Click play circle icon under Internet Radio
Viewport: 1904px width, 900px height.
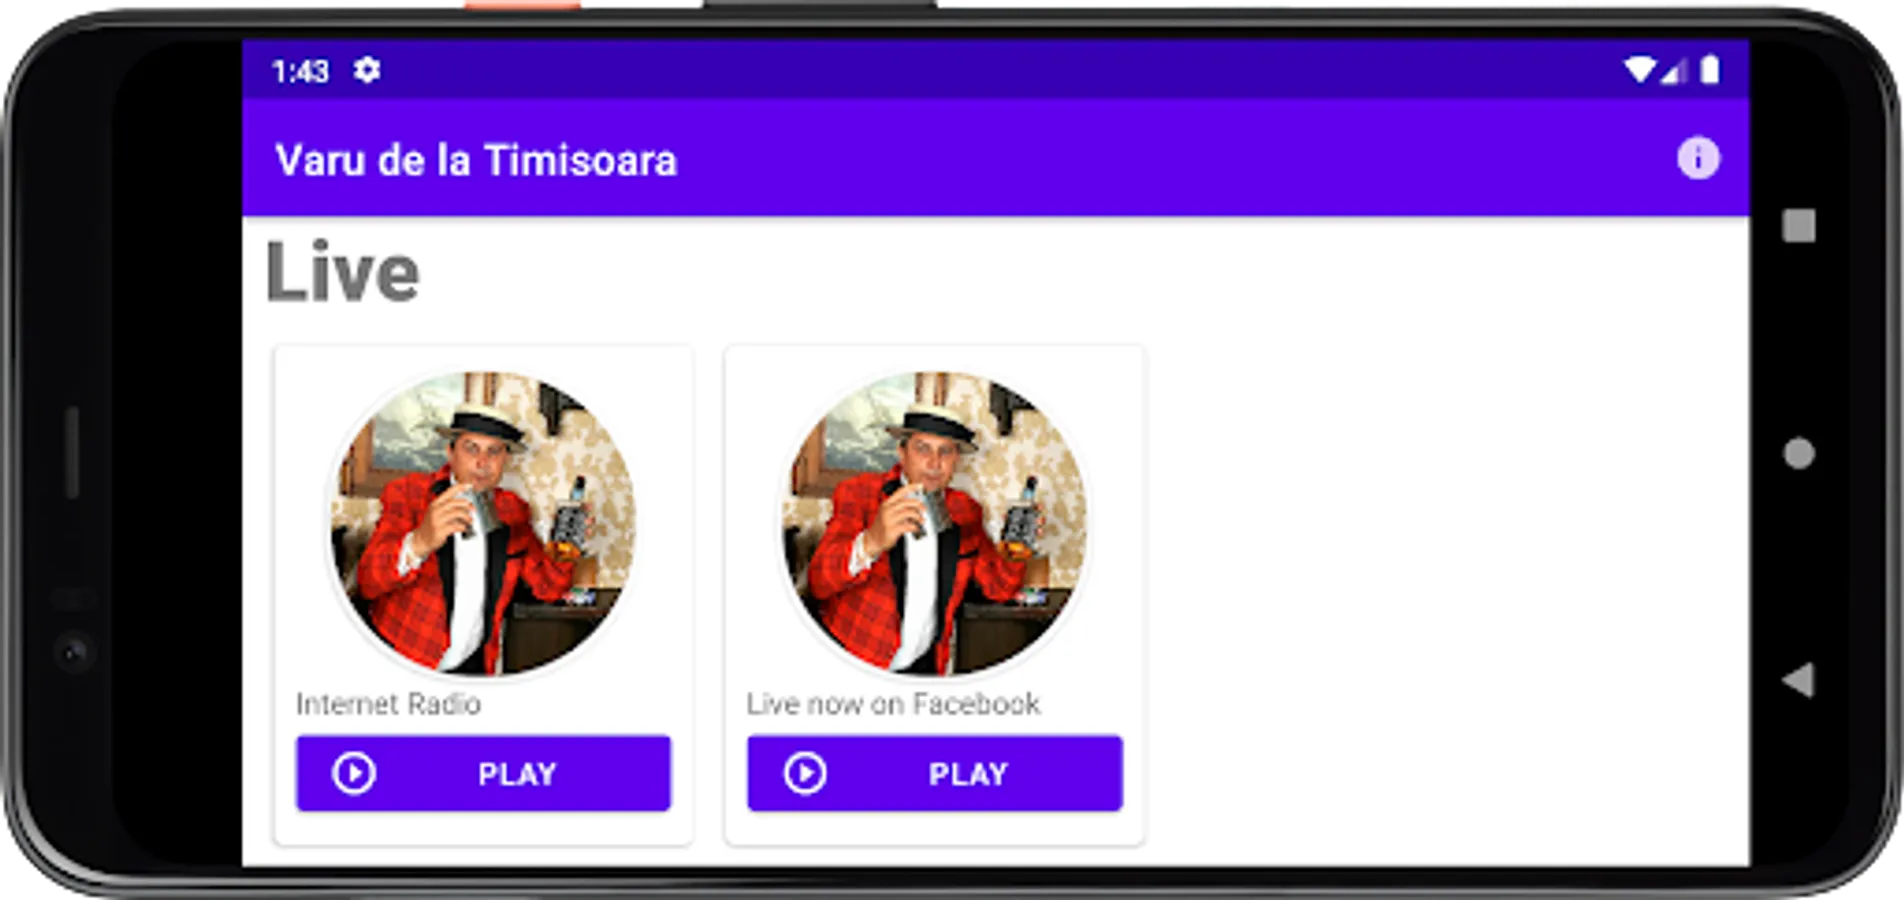(x=354, y=773)
